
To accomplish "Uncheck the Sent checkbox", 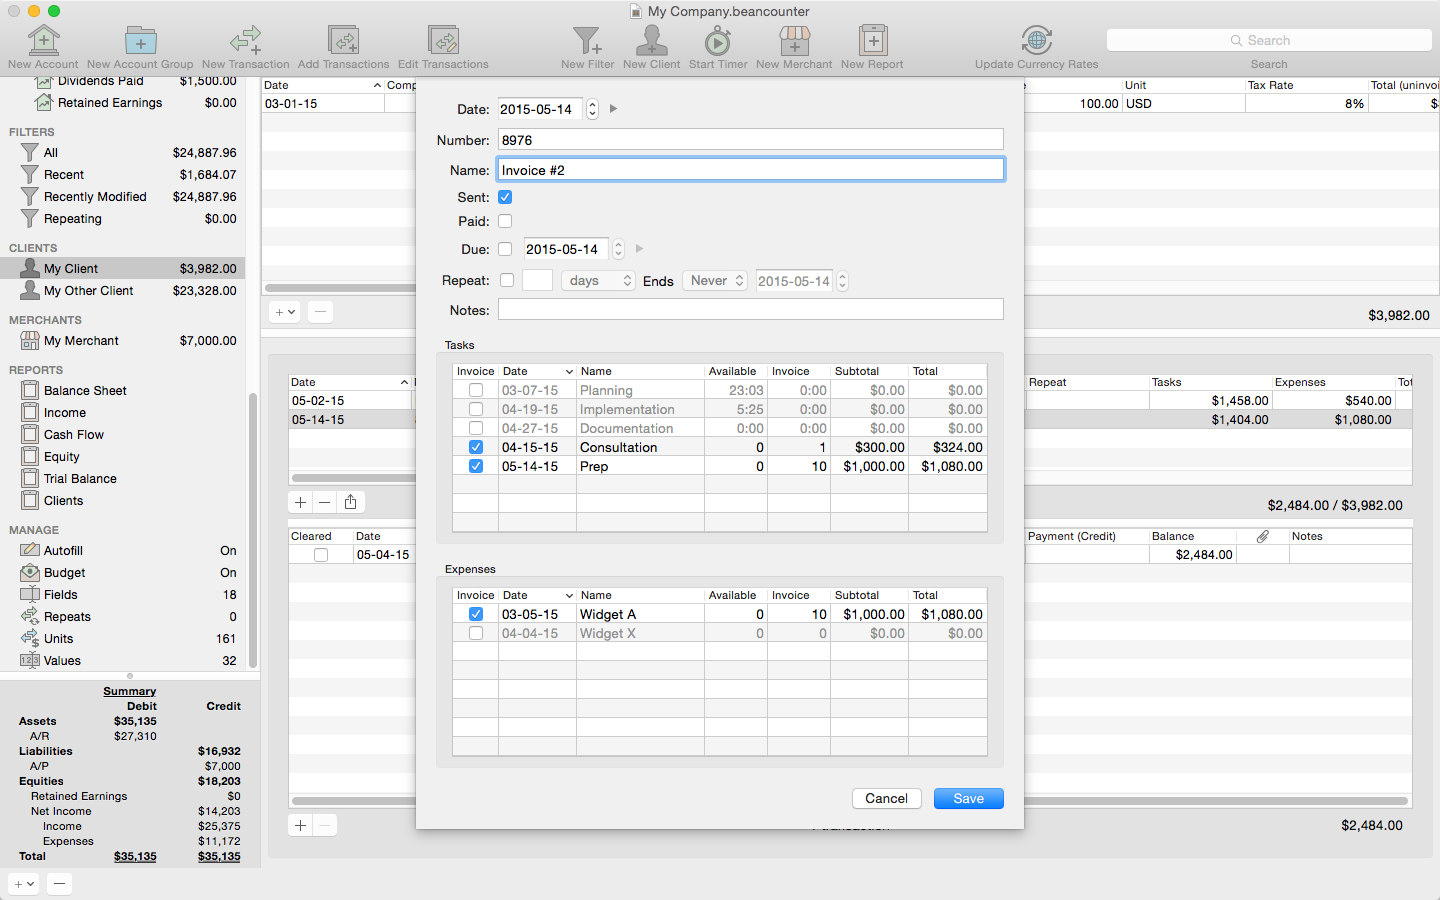I will coord(505,197).
